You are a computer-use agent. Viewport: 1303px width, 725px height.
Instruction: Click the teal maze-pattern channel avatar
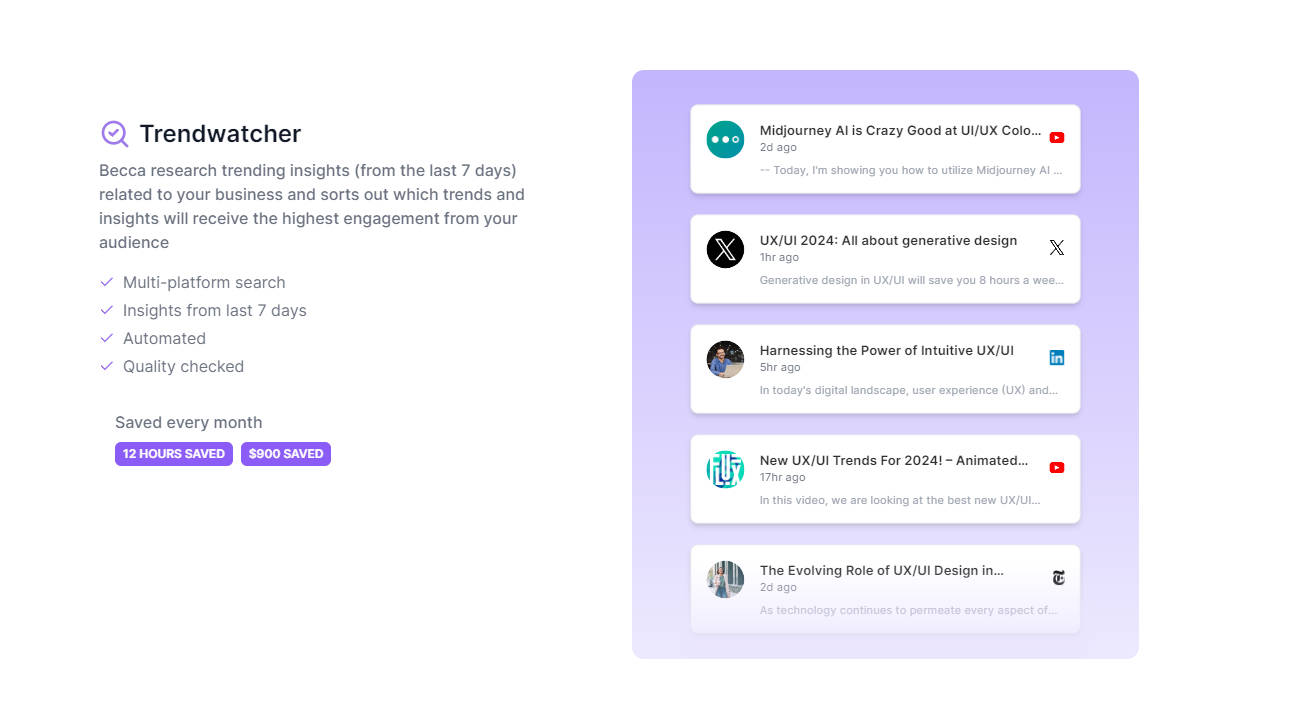click(x=725, y=469)
